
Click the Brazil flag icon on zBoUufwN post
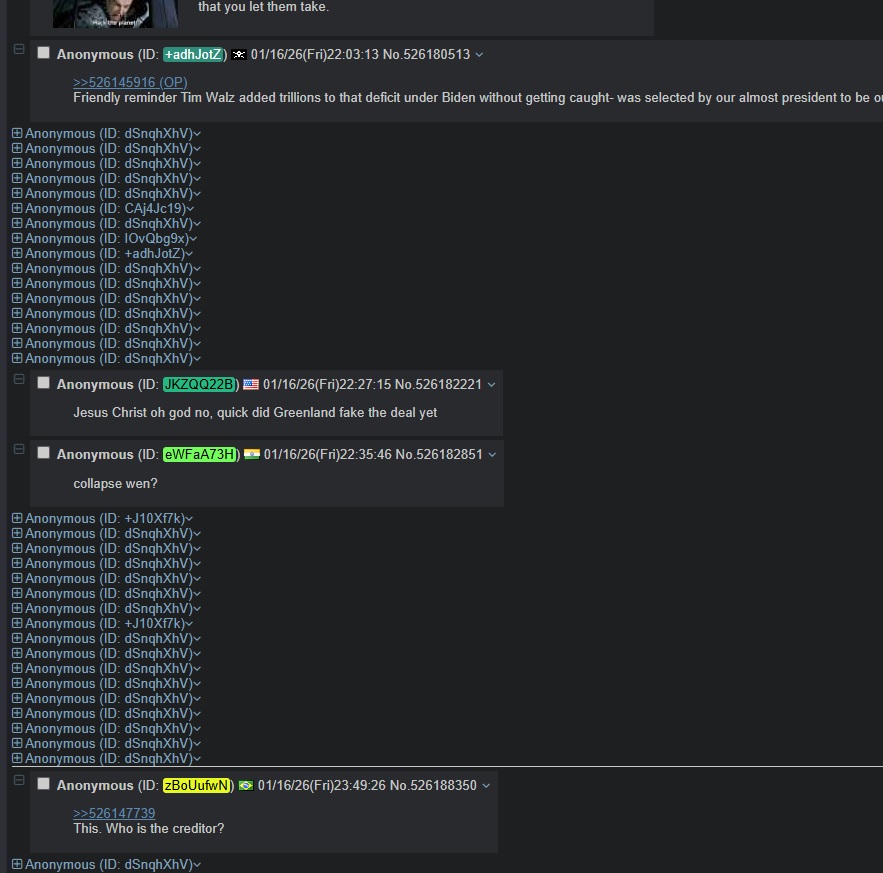click(x=246, y=785)
